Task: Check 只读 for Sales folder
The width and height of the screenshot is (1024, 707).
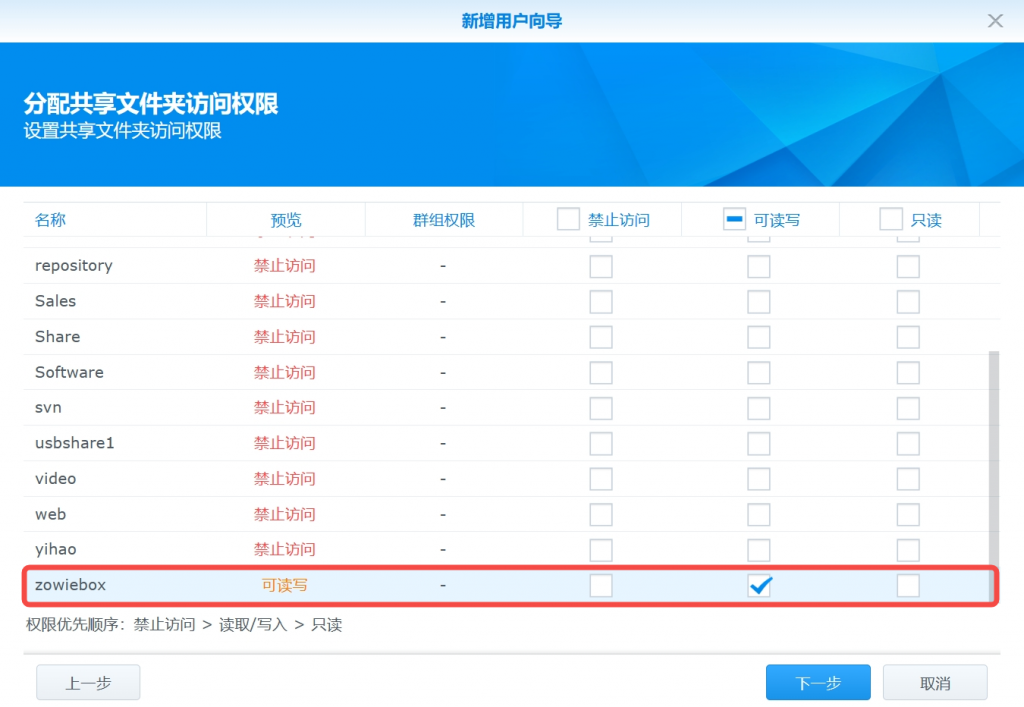Action: point(908,302)
